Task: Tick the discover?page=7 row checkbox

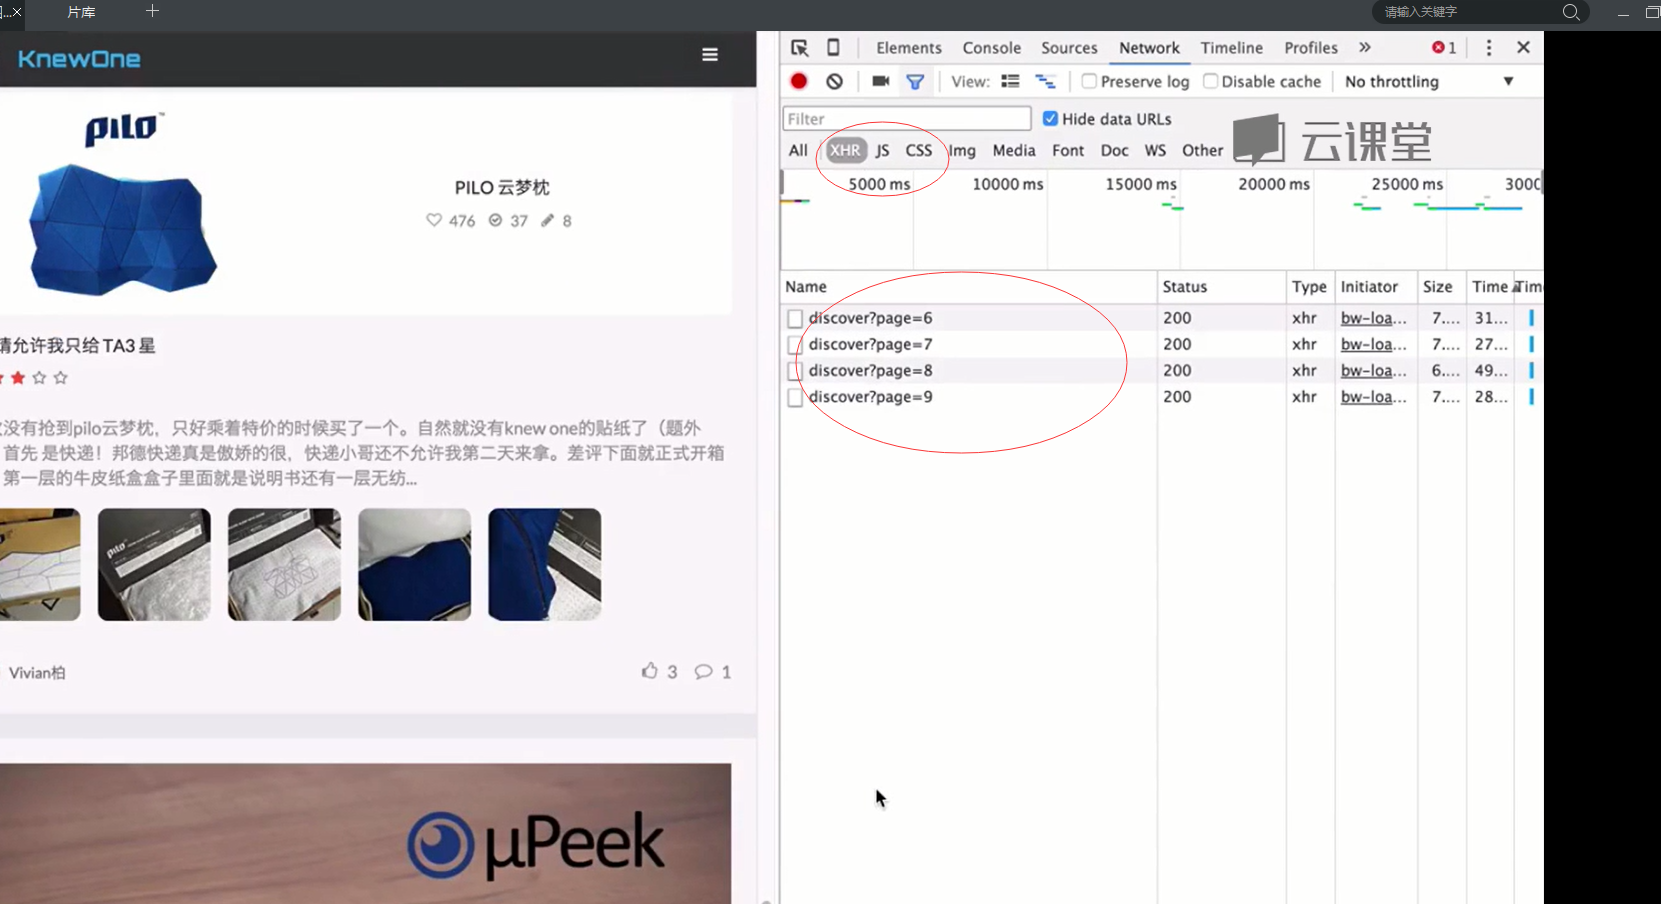Action: tap(795, 344)
